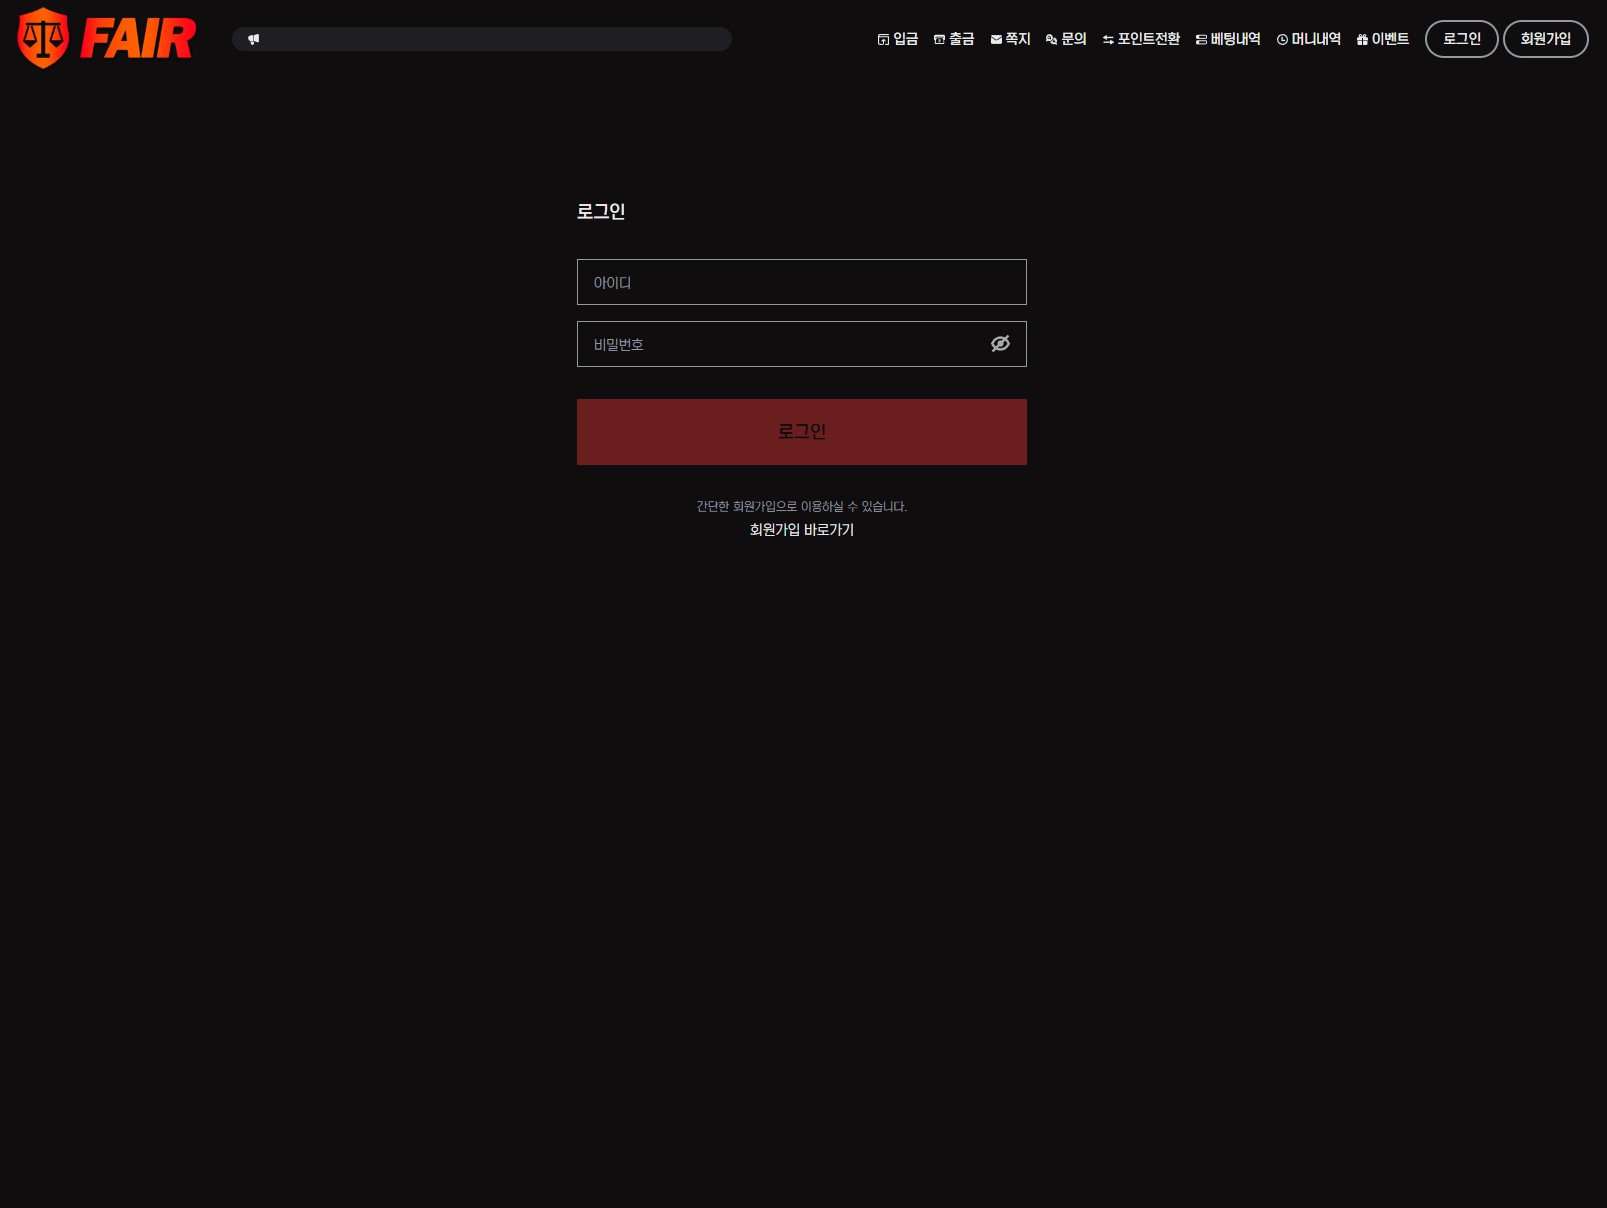This screenshot has width=1607, height=1208.
Task: Open messages via the 쪽지 envelope icon
Action: [996, 40]
